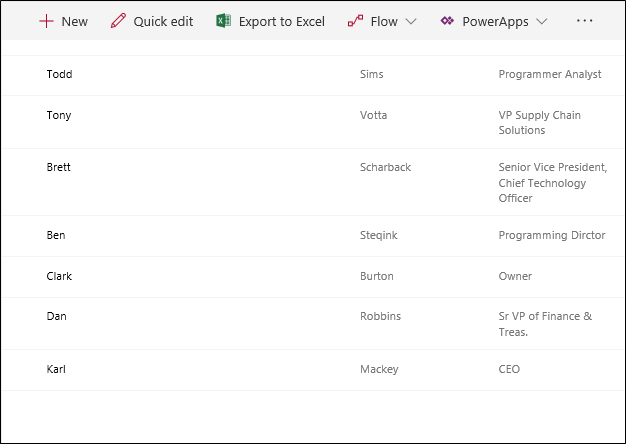Click the red plus New icon
626x444 pixels.
[46, 21]
